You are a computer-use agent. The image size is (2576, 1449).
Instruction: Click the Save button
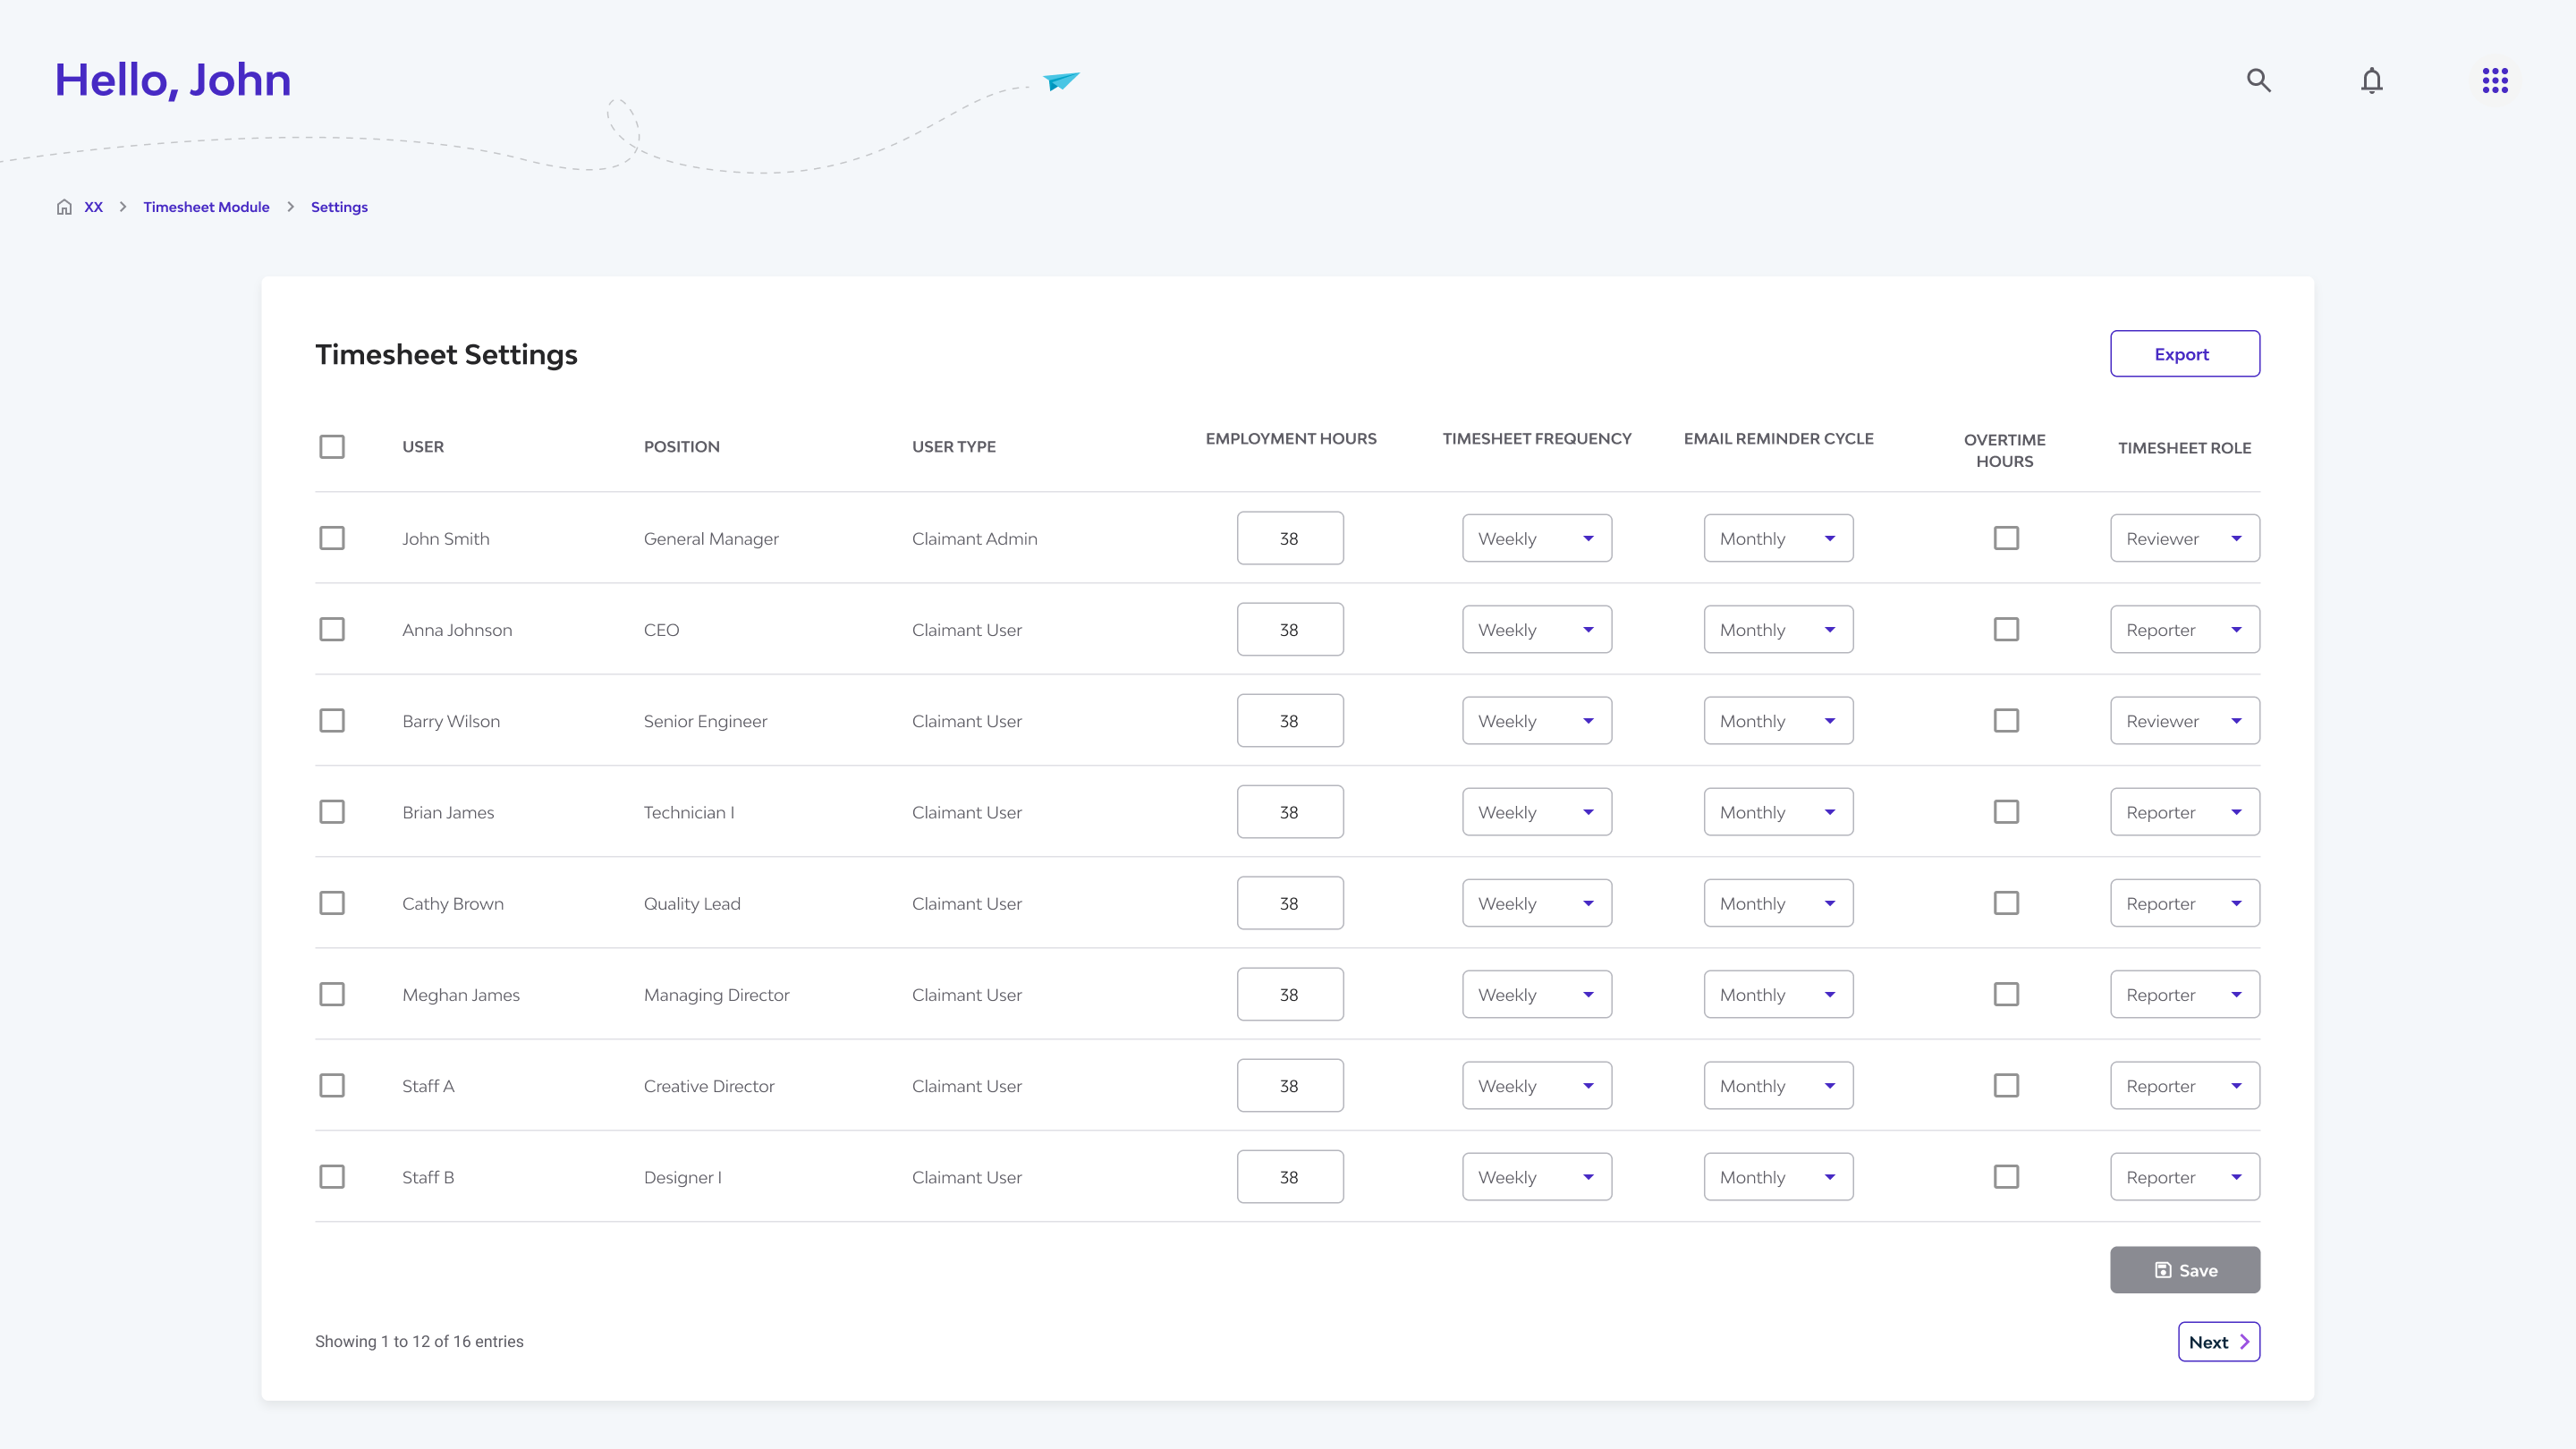click(2184, 1270)
